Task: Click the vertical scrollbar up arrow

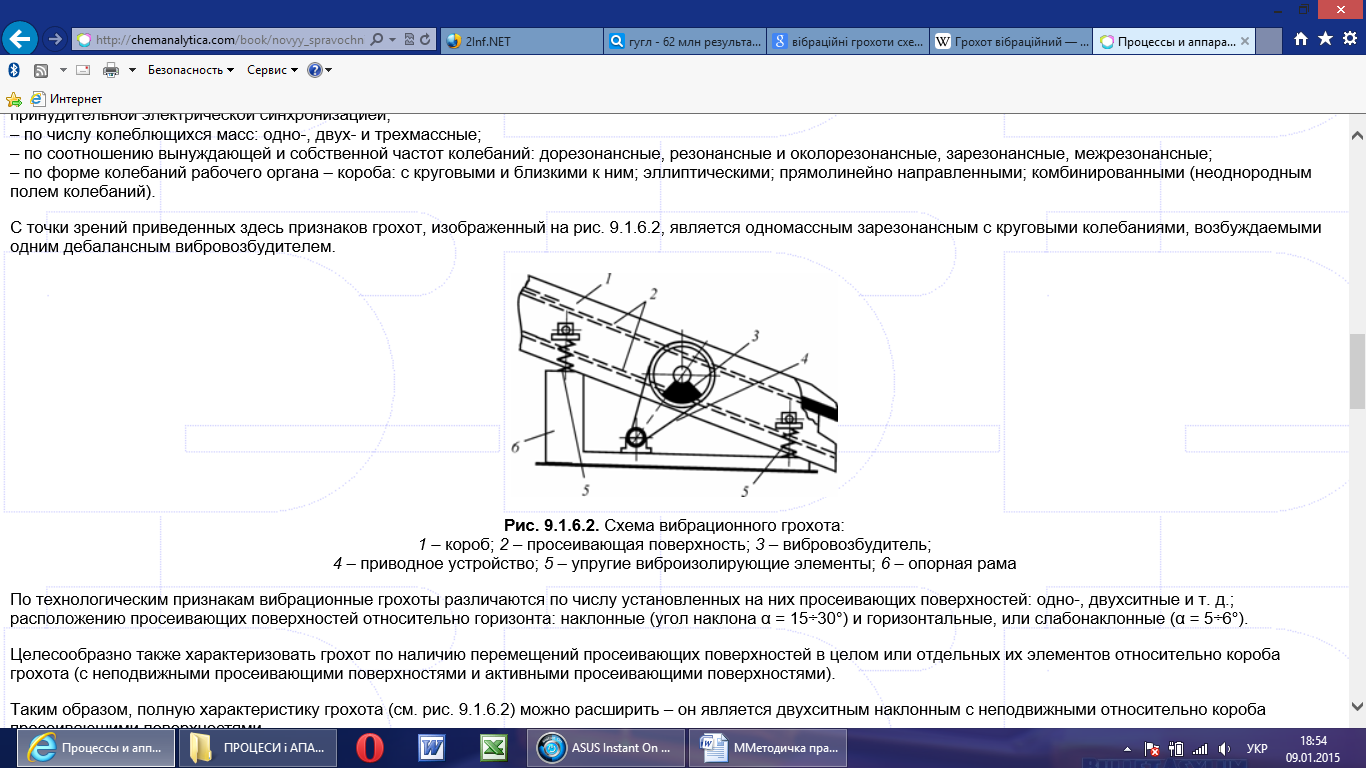Action: coord(1357,134)
